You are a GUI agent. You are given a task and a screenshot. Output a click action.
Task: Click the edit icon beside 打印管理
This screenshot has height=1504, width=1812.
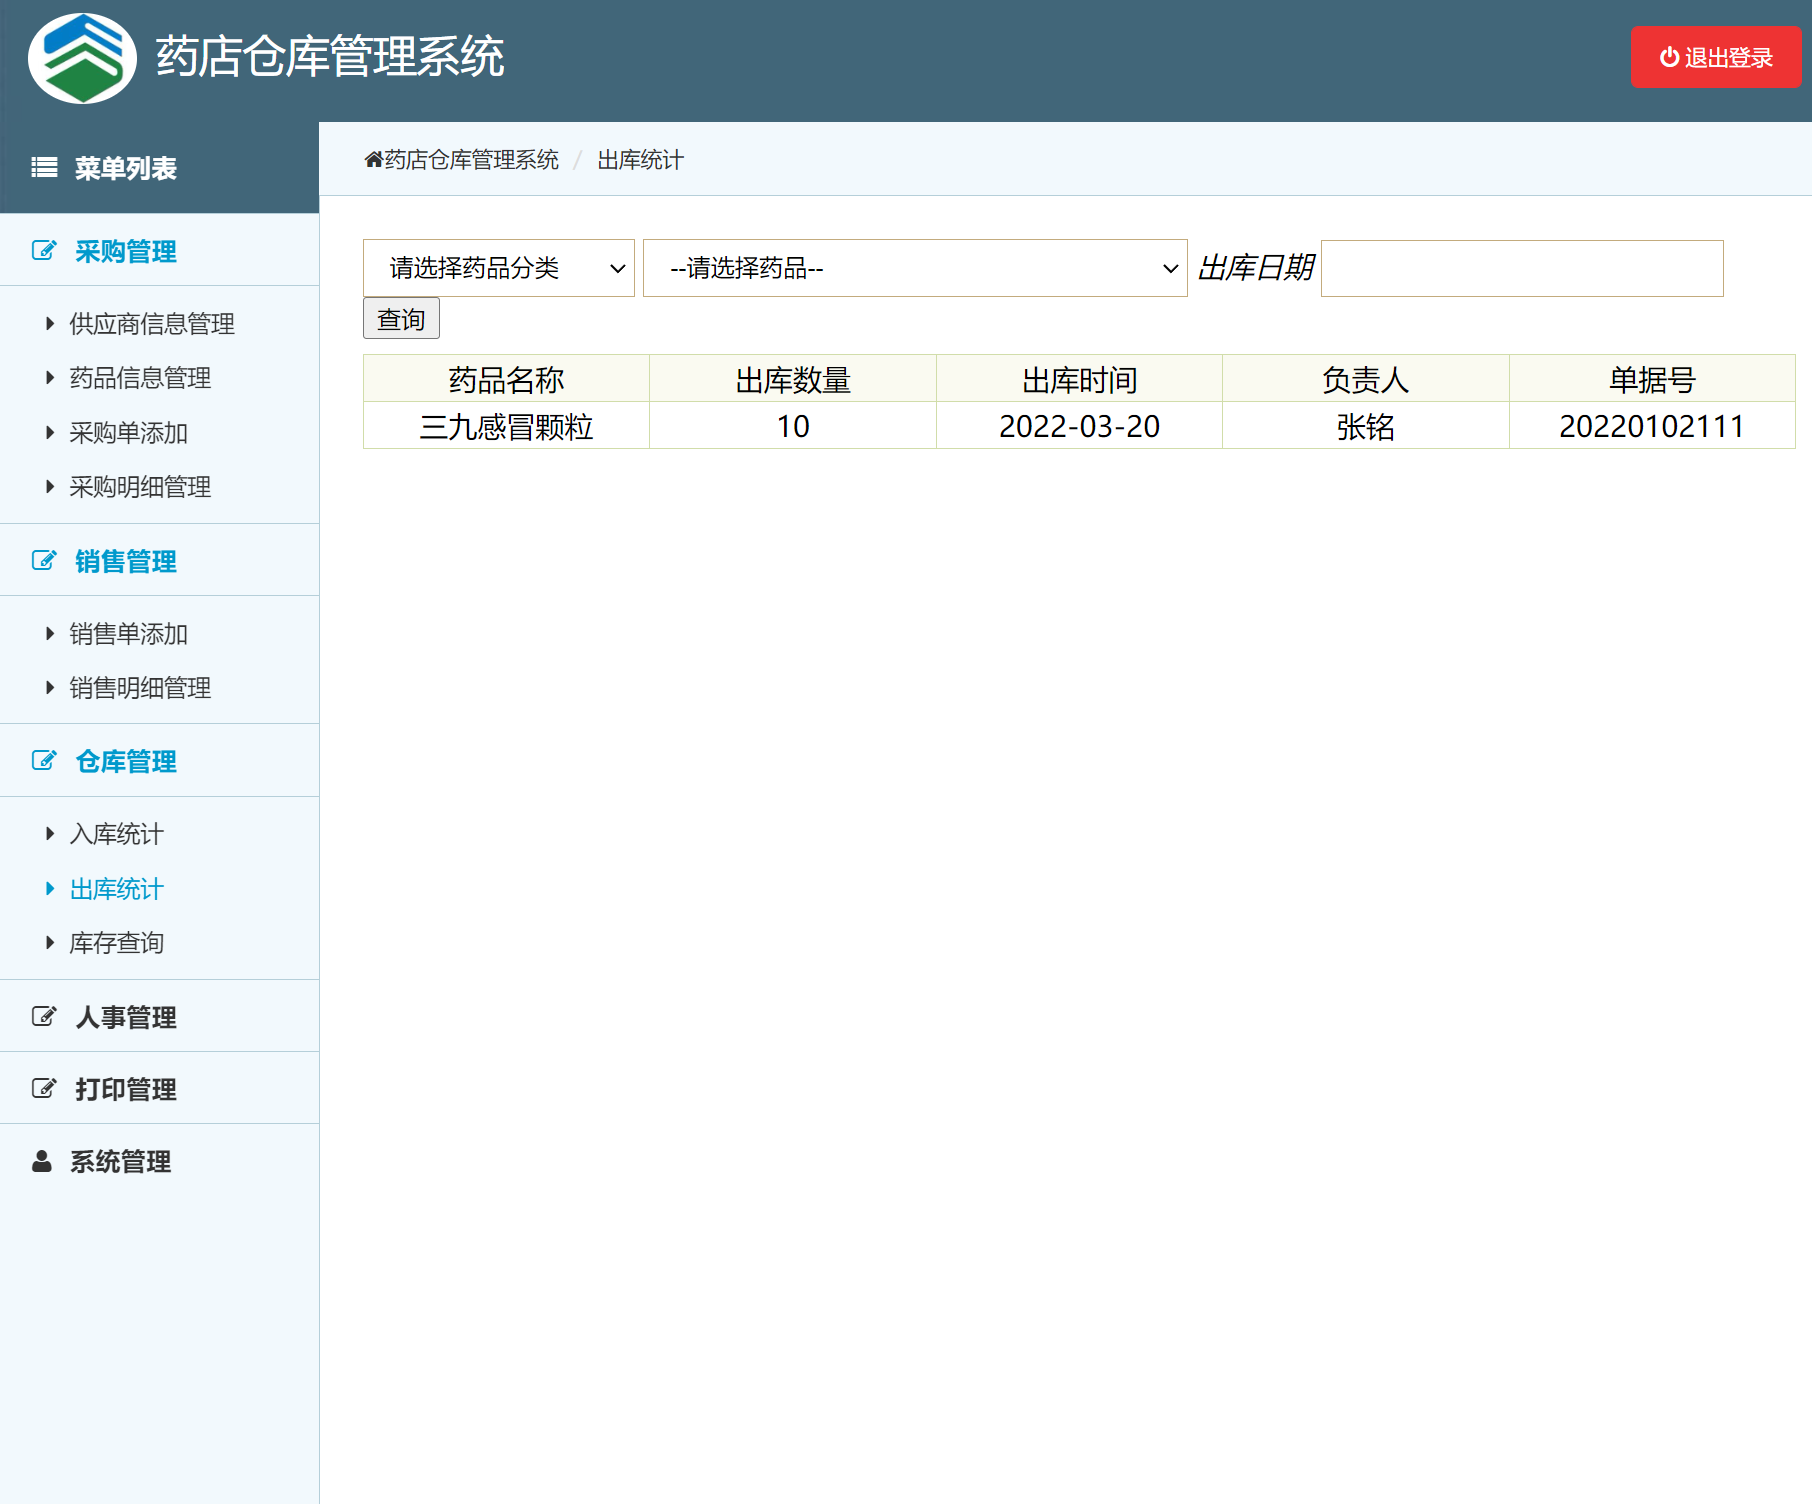tap(44, 1088)
